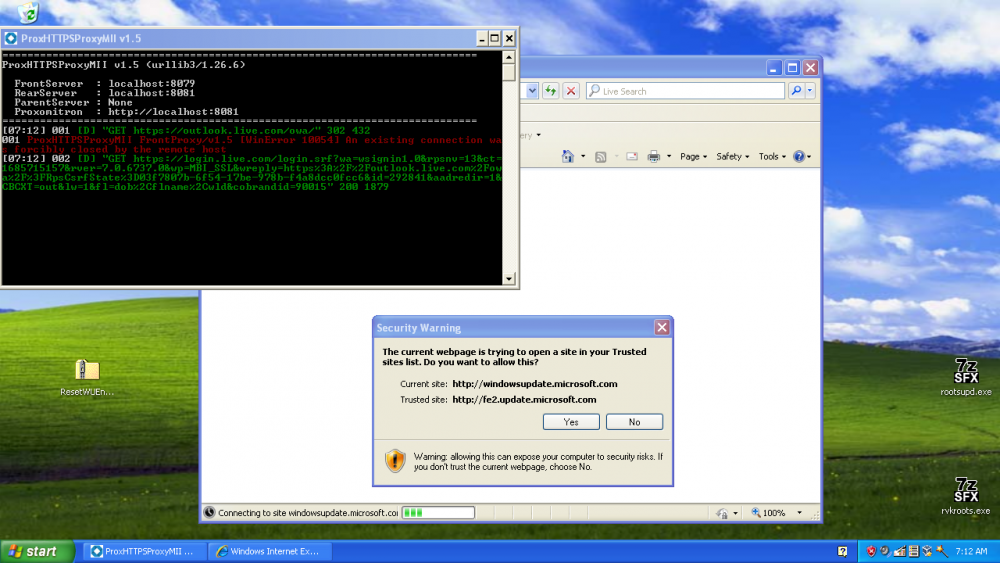Expand the partially hidden 'ery' toolbar dropdown
The height and width of the screenshot is (563, 1000).
[x=538, y=135]
